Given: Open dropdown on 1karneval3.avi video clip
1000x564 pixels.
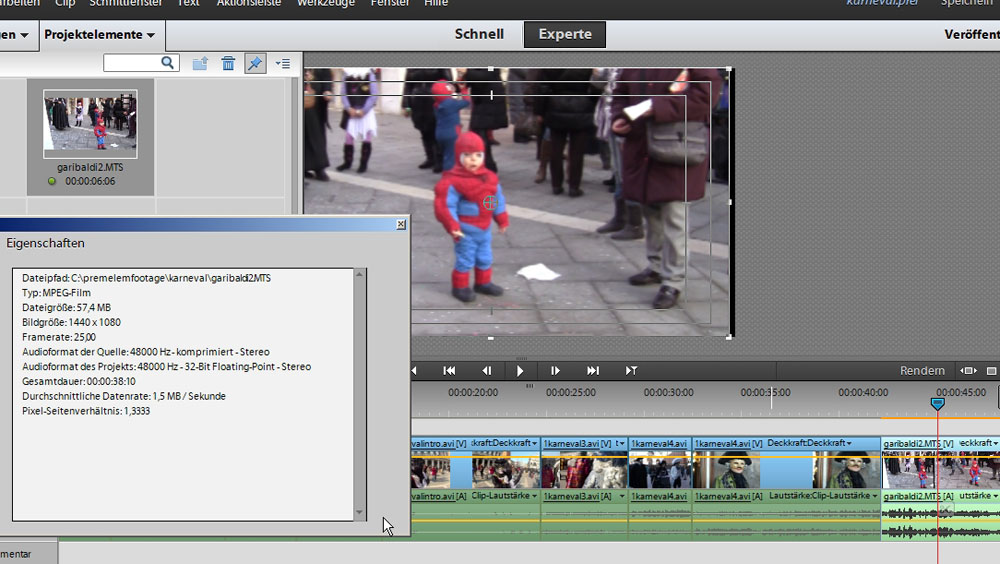Looking at the screenshot, I should tap(621, 443).
